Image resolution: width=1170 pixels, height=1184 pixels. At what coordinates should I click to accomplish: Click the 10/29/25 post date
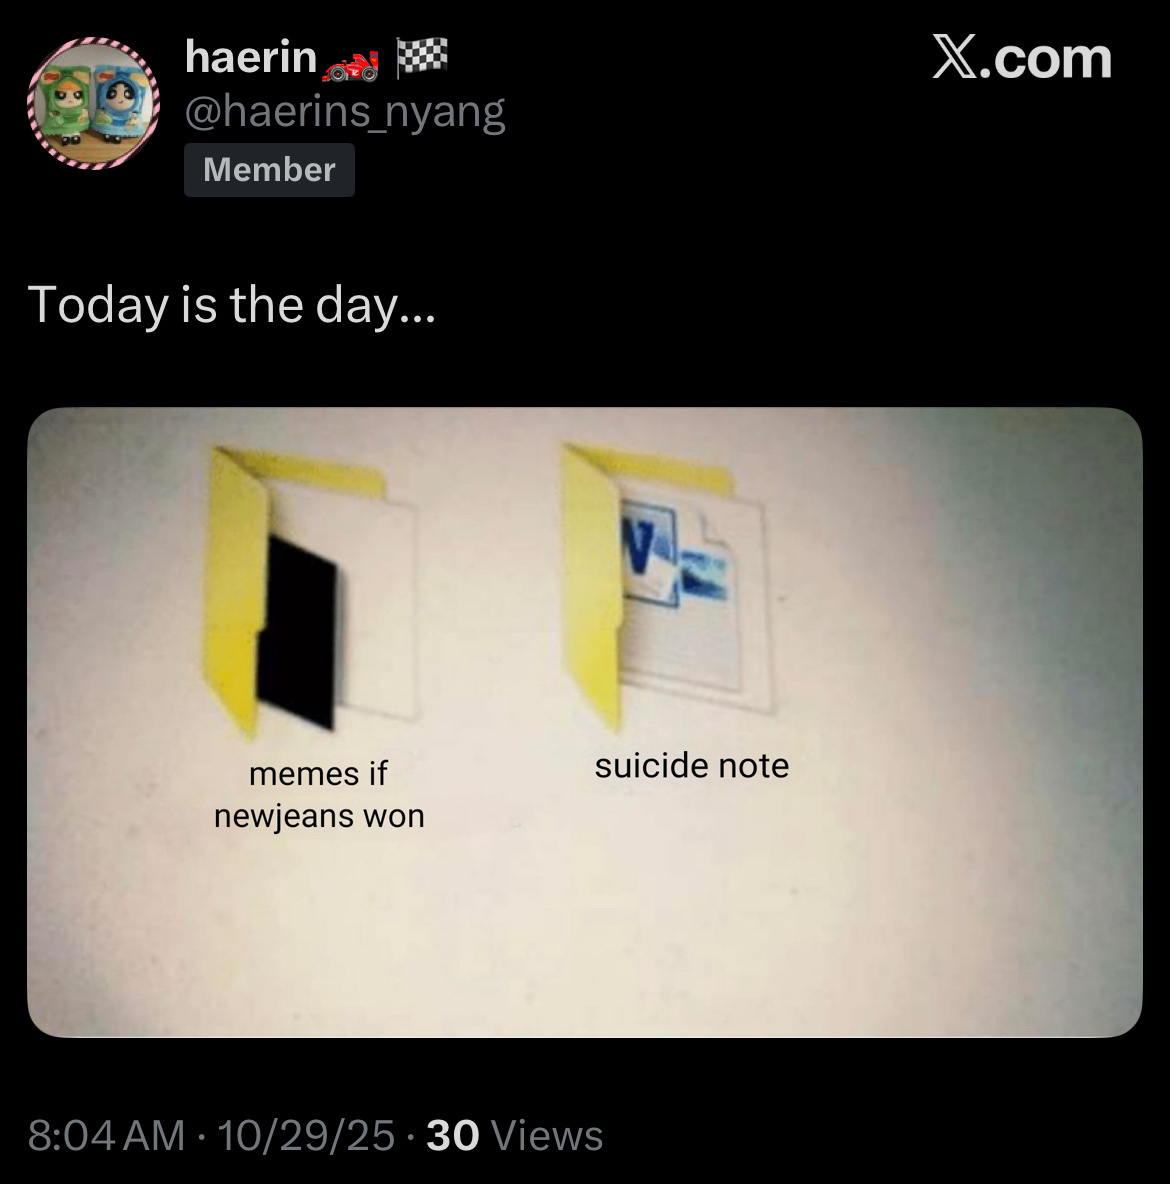pos(306,1136)
